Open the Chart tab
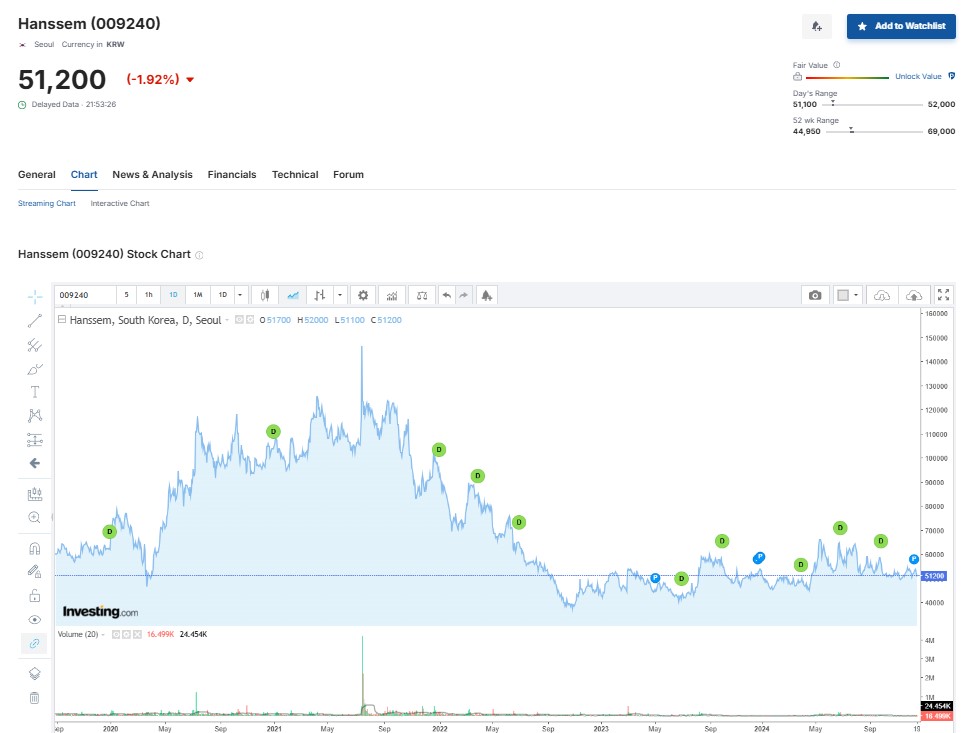This screenshot has width=962, height=733. point(84,175)
